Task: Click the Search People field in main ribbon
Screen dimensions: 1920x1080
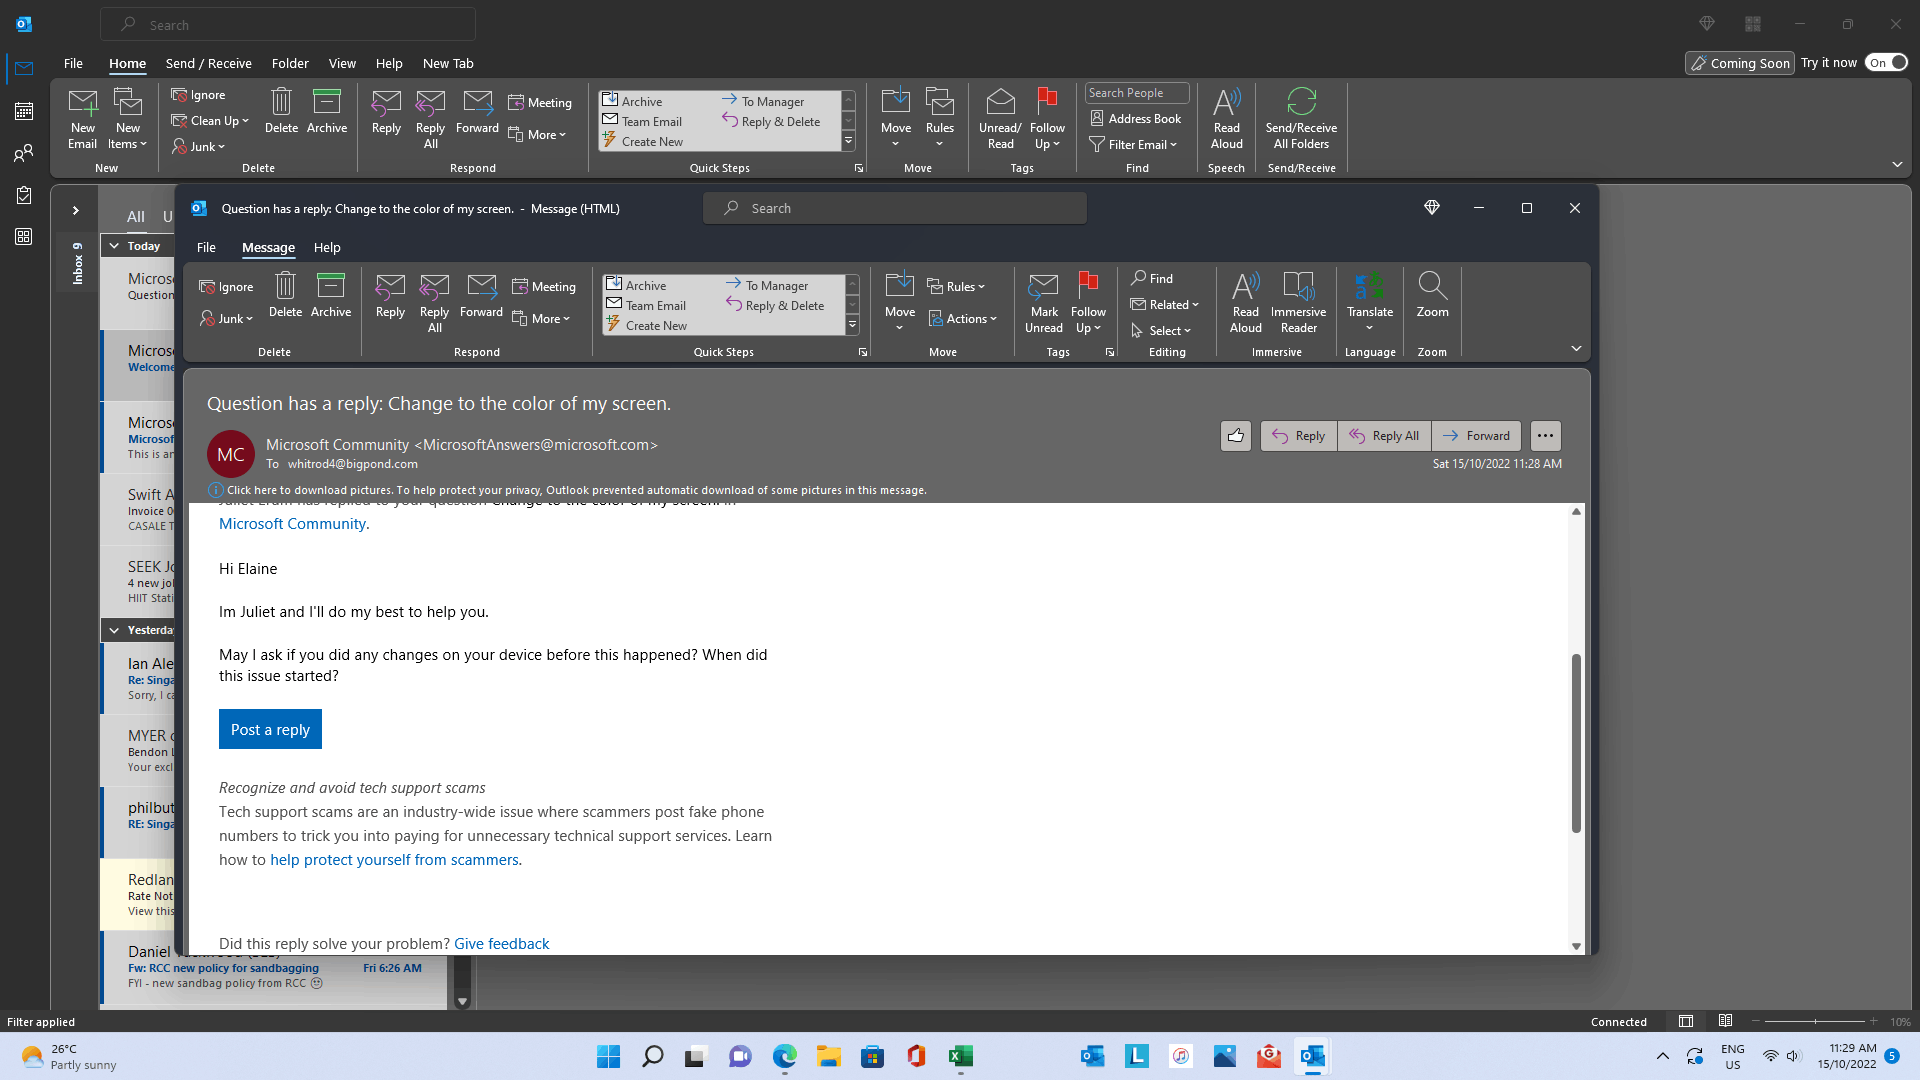Action: click(1137, 93)
